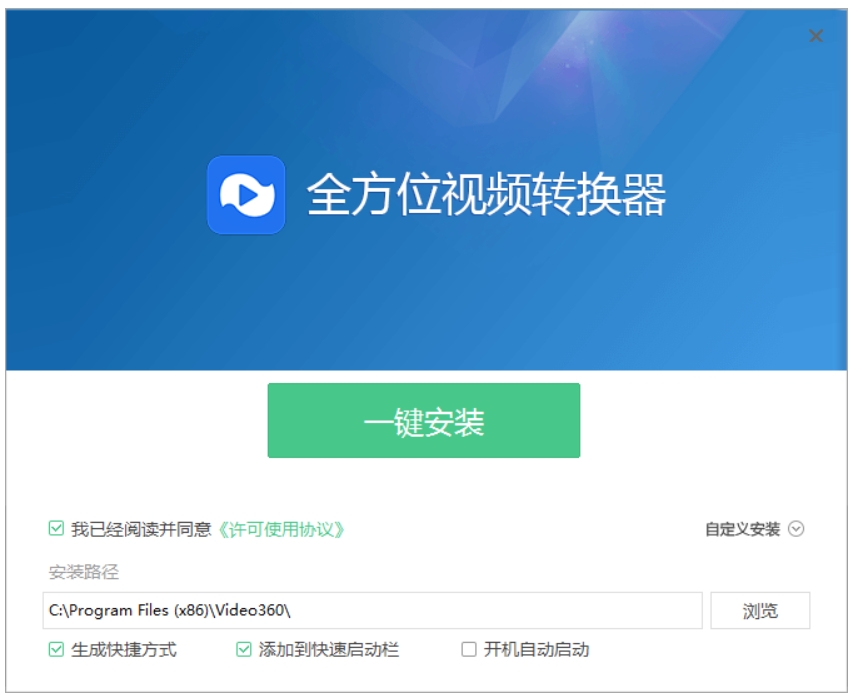Image resolution: width=853 pixels, height=697 pixels.
Task: Click the 添加到快速启动栏 label text
Action: pos(329,650)
